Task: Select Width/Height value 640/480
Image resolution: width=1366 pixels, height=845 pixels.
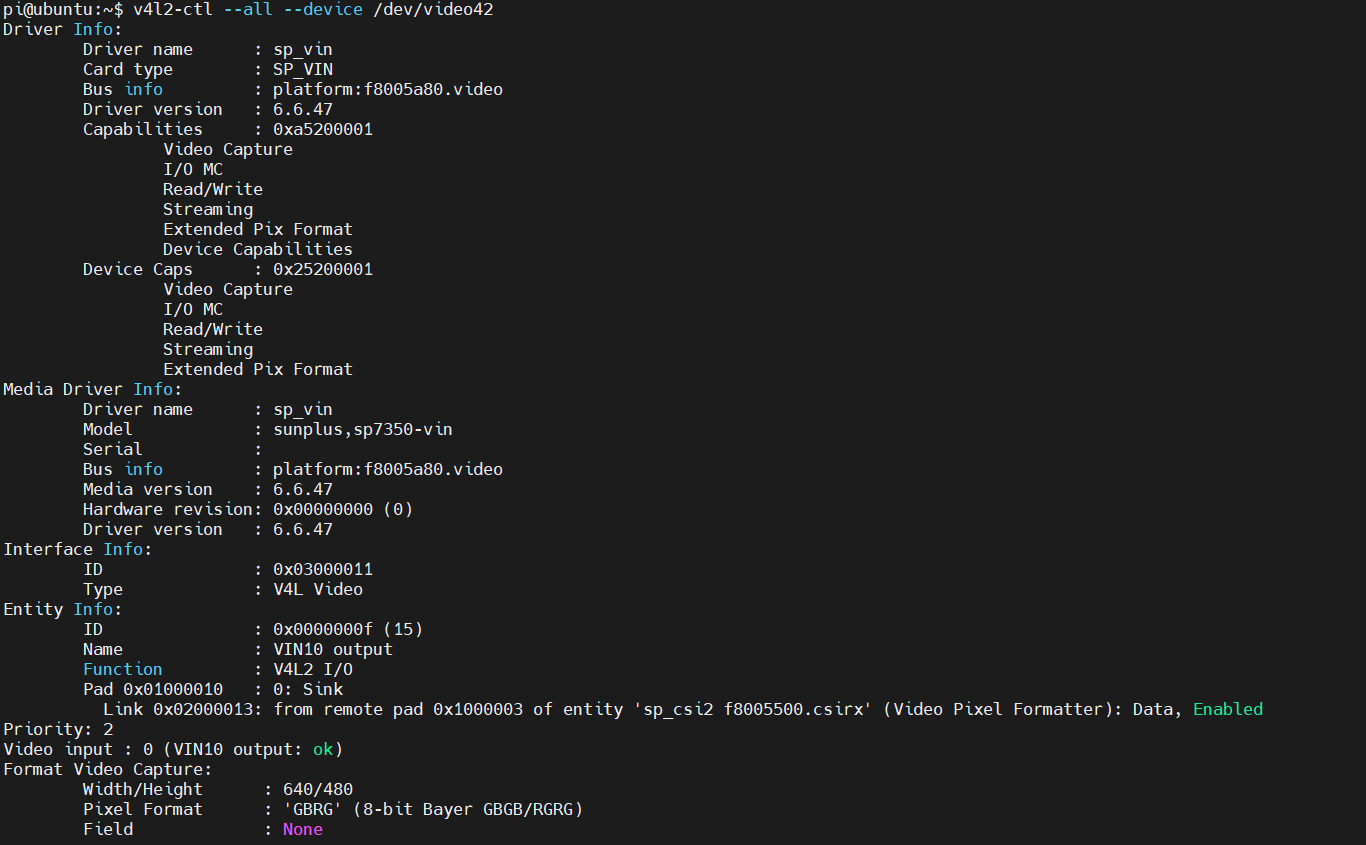Action: point(318,789)
